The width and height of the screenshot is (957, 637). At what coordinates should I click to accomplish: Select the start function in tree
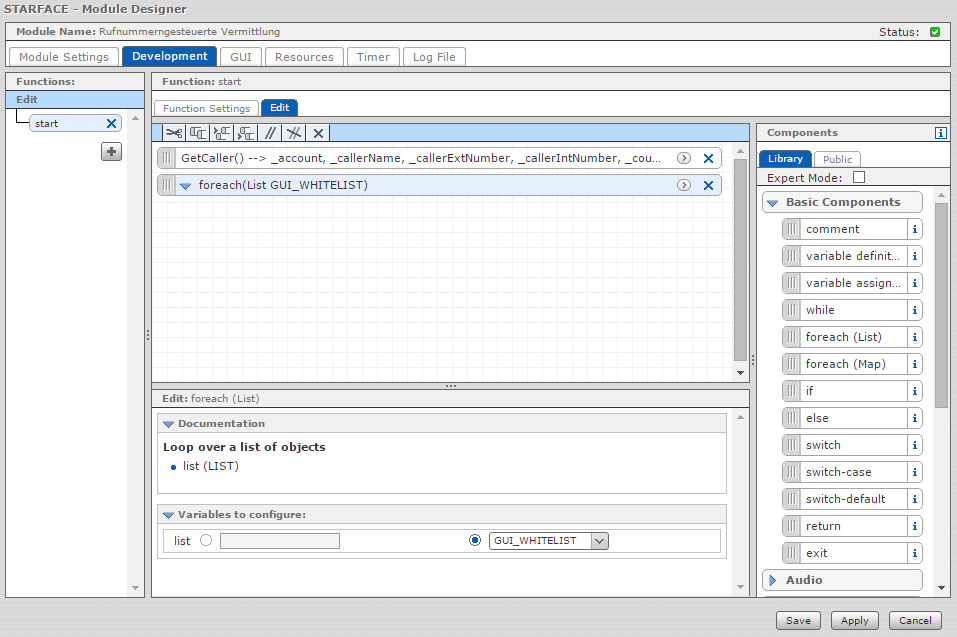point(67,123)
